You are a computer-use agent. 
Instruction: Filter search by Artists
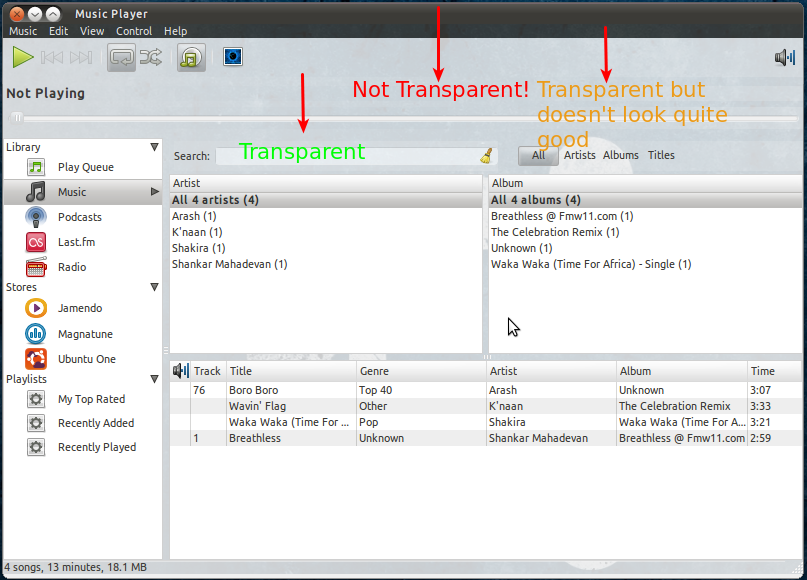(x=579, y=155)
